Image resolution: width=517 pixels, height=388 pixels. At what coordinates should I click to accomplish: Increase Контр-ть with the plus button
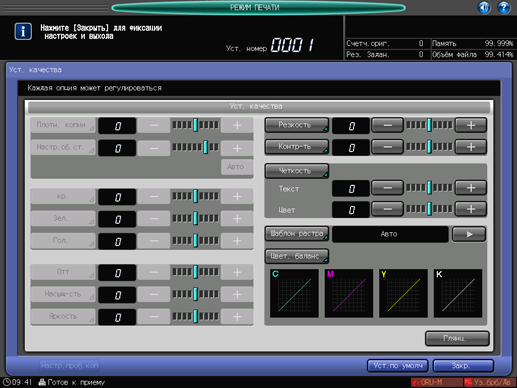pos(471,147)
